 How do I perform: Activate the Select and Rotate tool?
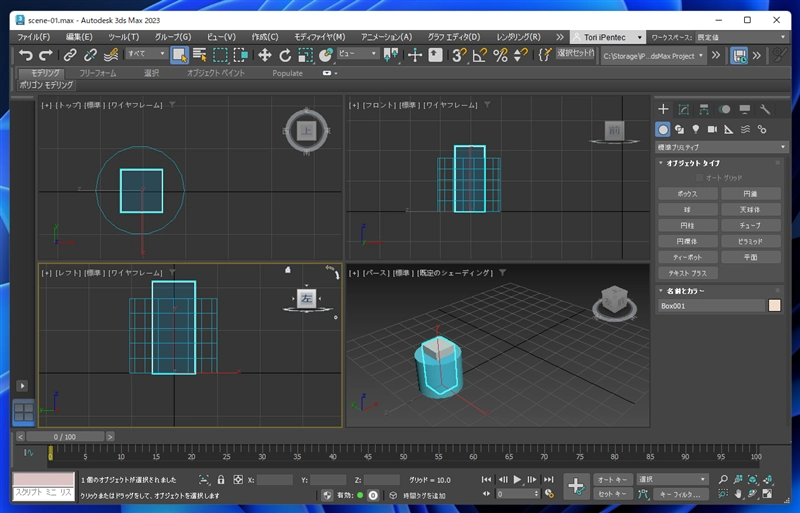[285, 55]
